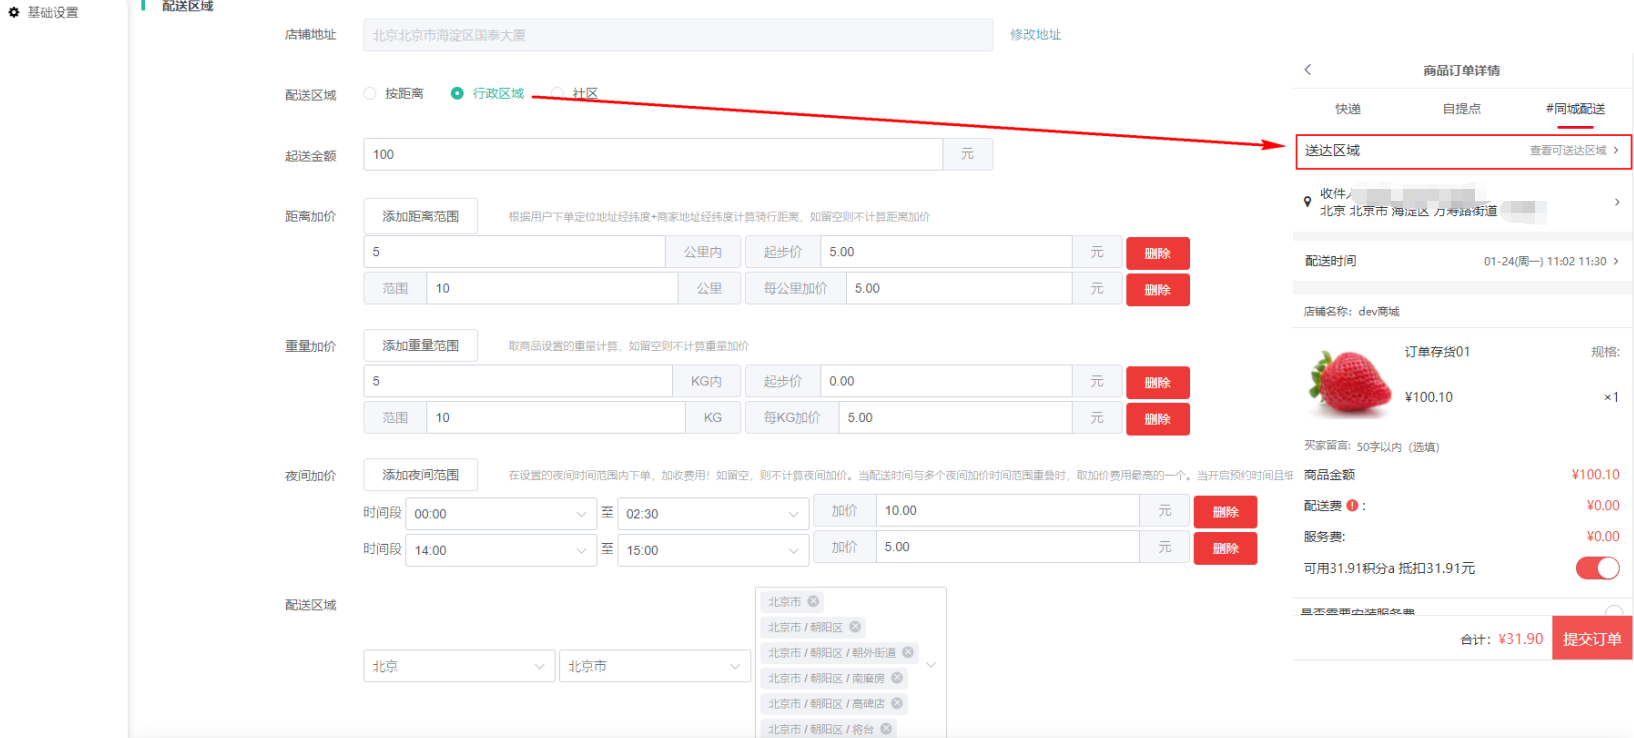Remove the 北京市 / 朝阳区 tag
Image resolution: width=1634 pixels, height=738 pixels.
pos(855,627)
